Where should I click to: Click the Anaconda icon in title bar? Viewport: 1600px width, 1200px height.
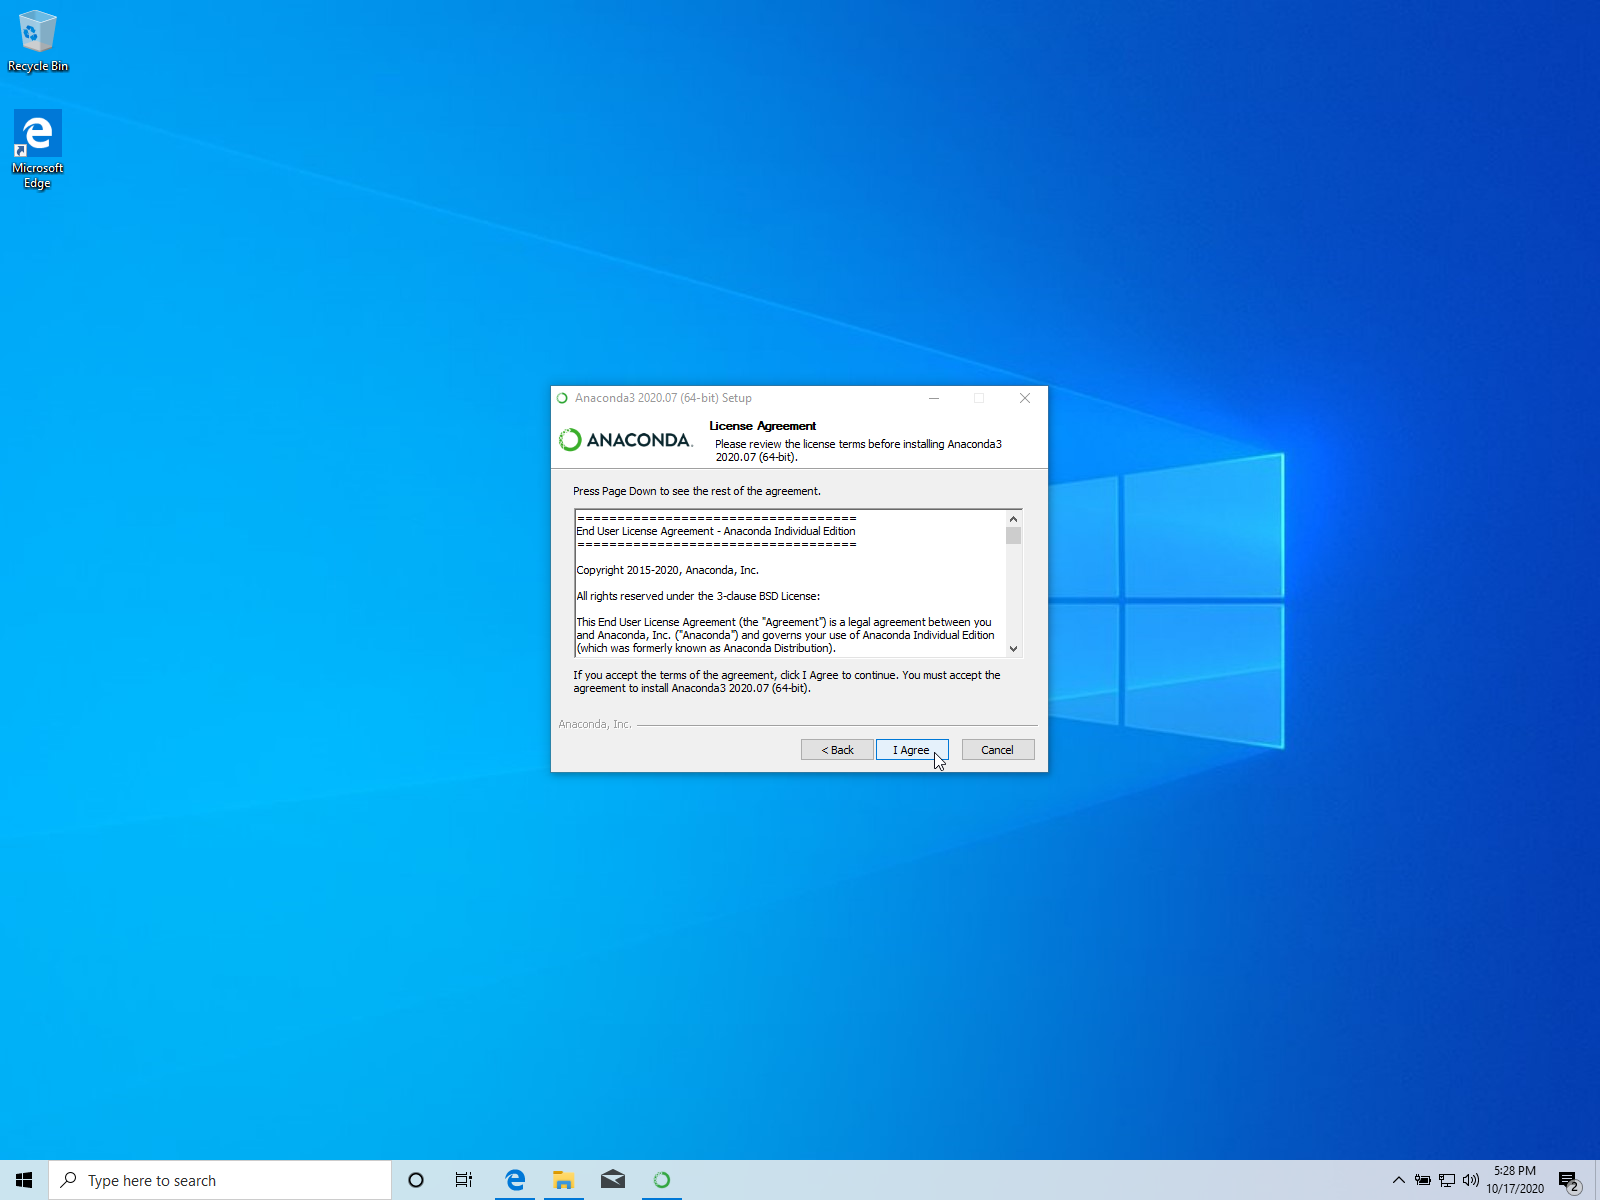click(562, 398)
